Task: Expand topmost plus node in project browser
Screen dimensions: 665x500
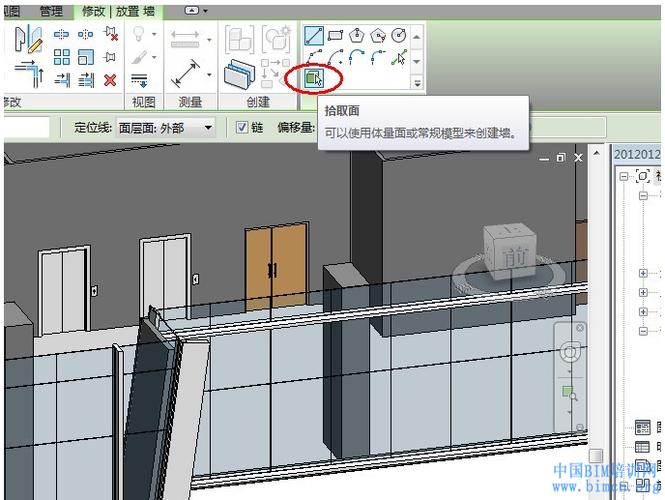Action: click(x=643, y=274)
